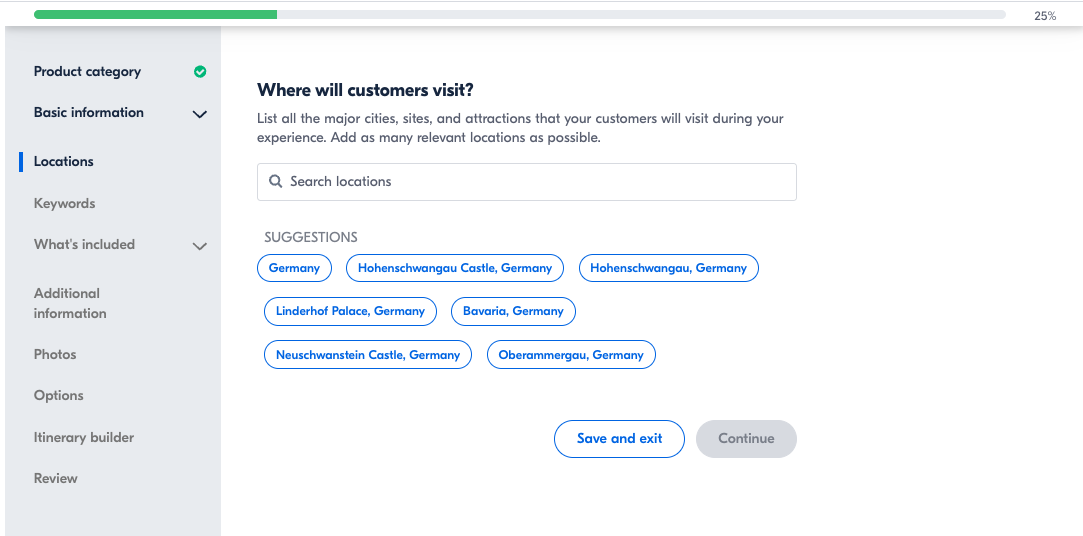Choose the Oberammergau, Germany suggestion
The image size is (1083, 536).
click(571, 355)
